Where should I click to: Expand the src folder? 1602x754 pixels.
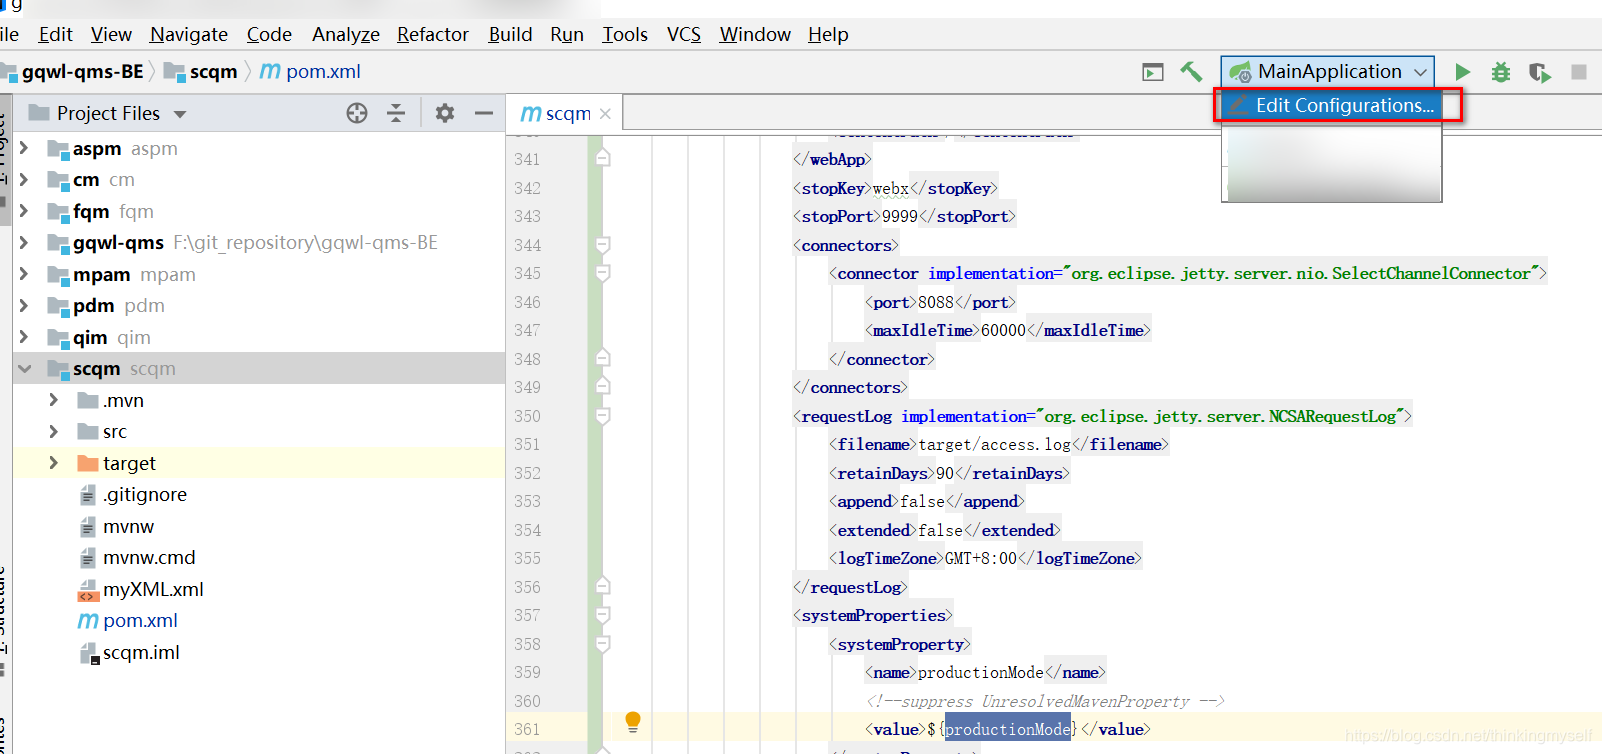pos(54,431)
